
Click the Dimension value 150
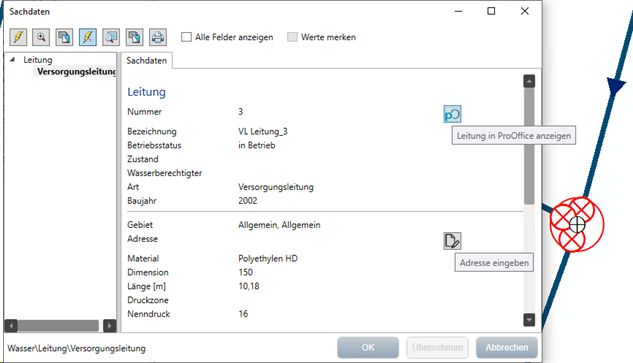(x=245, y=272)
